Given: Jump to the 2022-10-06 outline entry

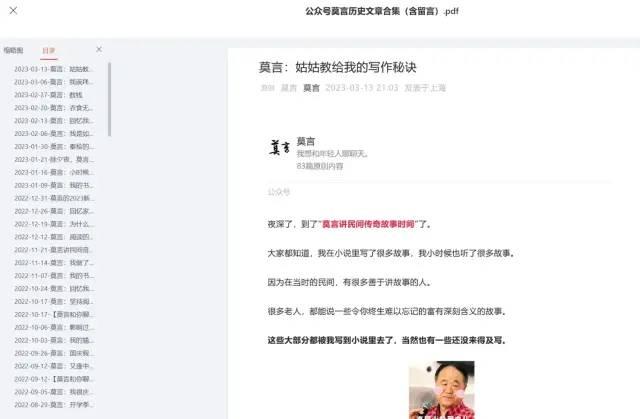Looking at the screenshot, I should [x=53, y=327].
